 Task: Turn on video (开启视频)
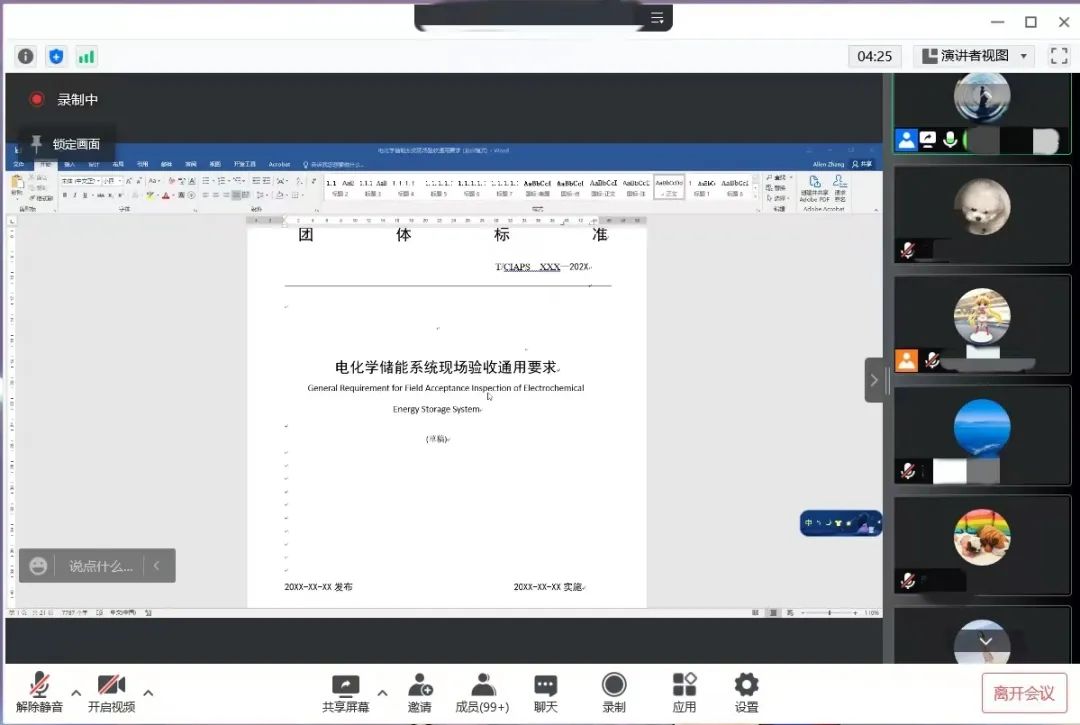click(111, 692)
